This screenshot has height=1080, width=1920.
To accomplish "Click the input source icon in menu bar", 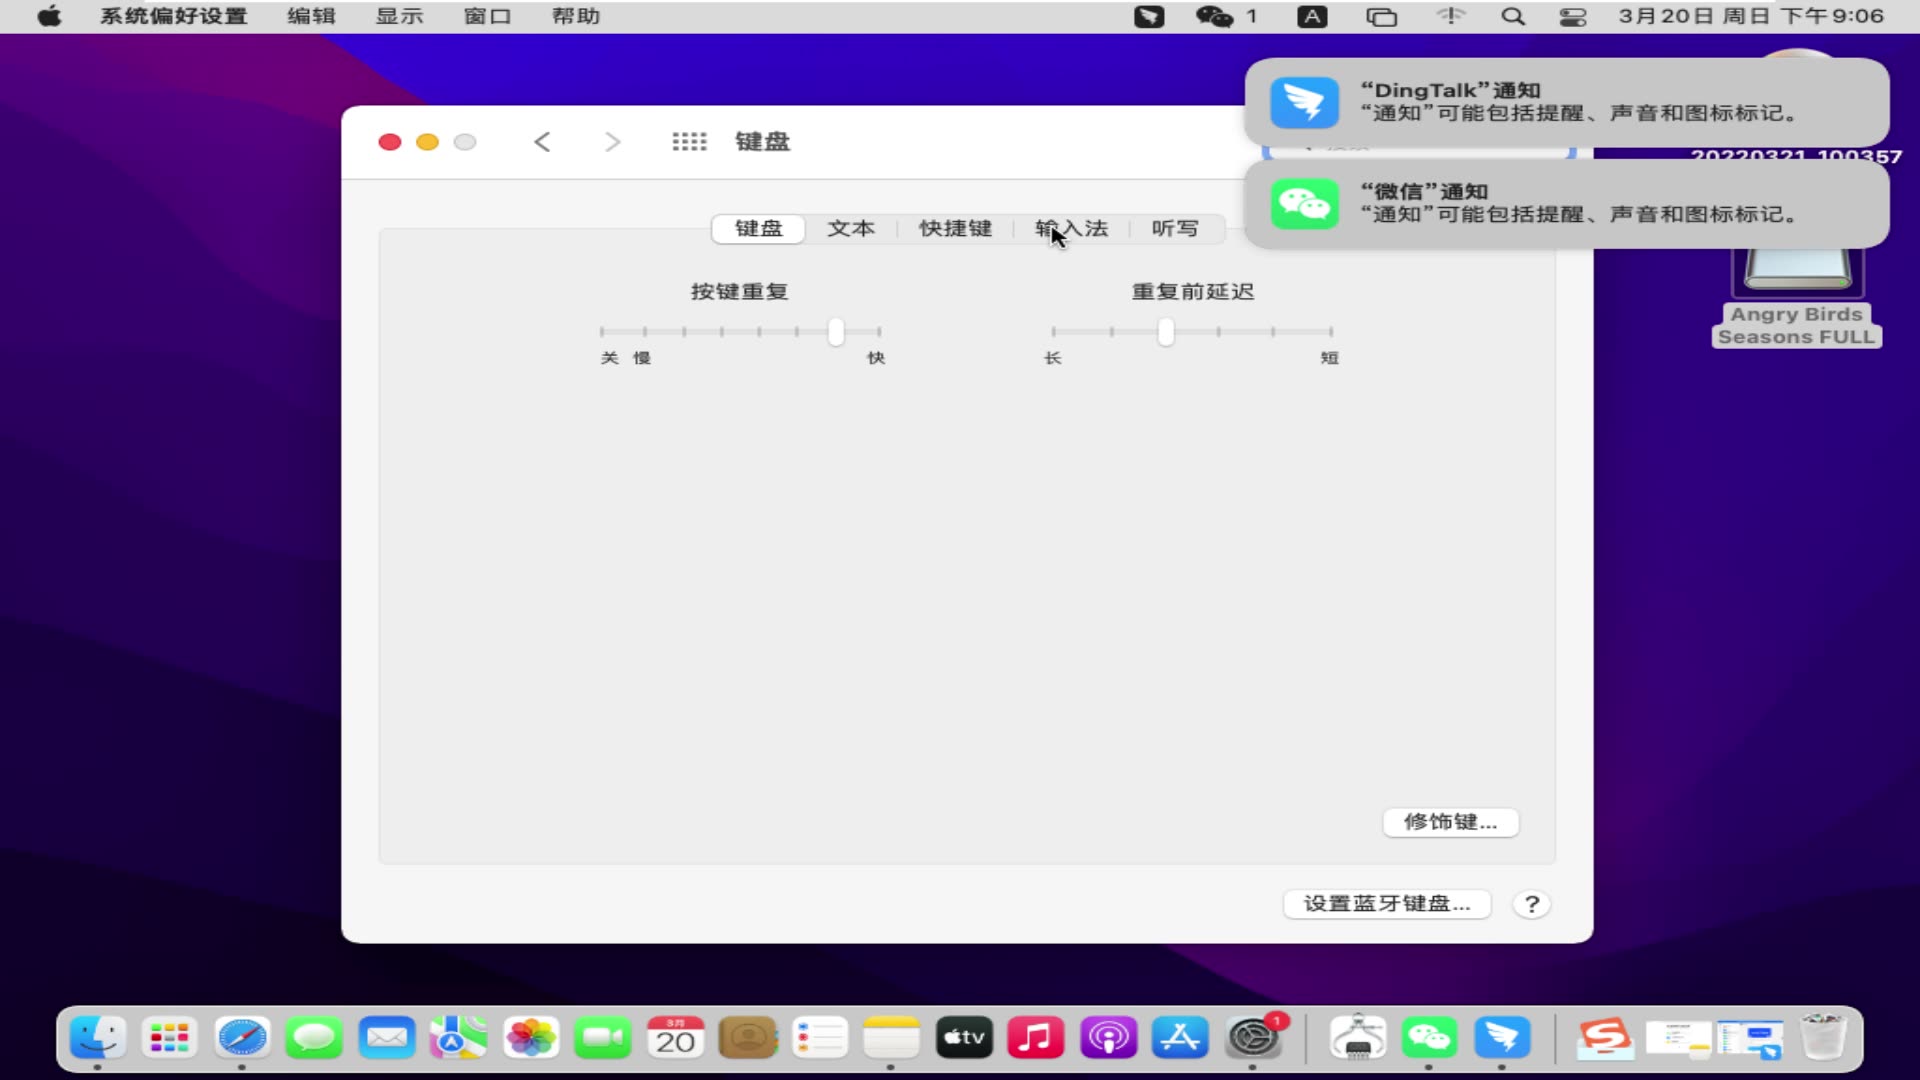I will 1312,16.
